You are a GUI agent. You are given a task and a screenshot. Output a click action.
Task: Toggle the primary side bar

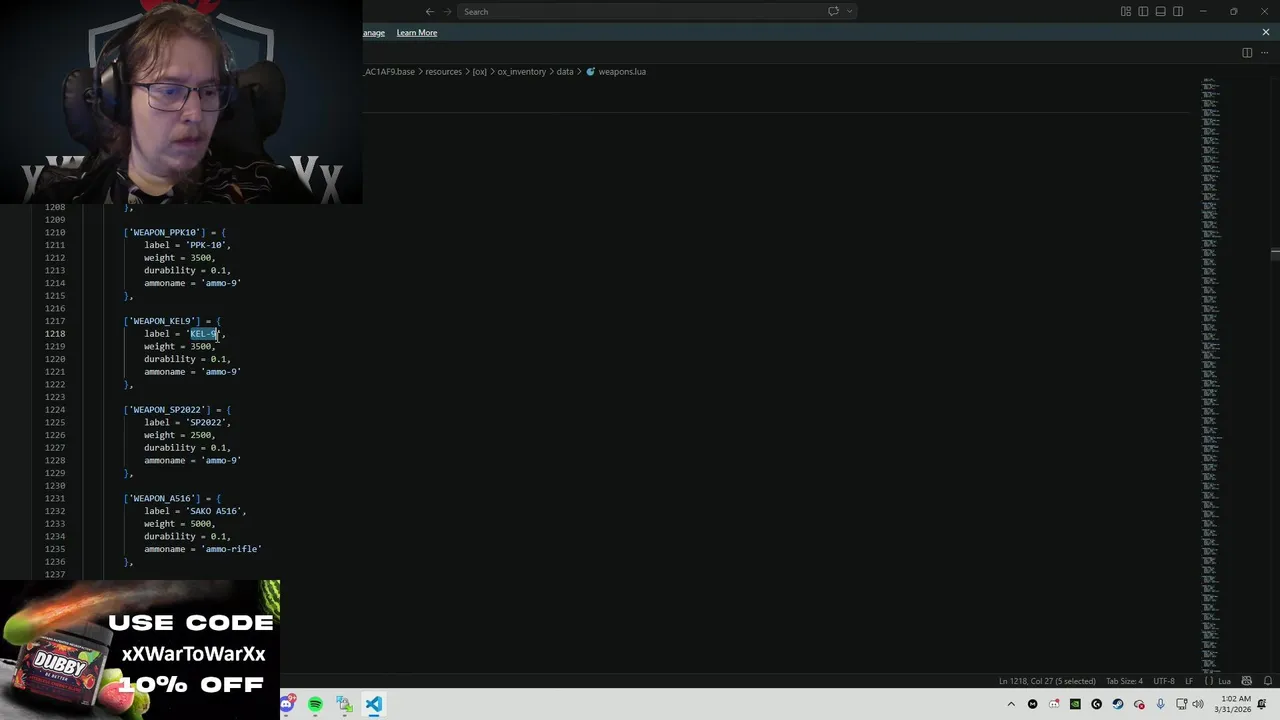click(x=1143, y=12)
